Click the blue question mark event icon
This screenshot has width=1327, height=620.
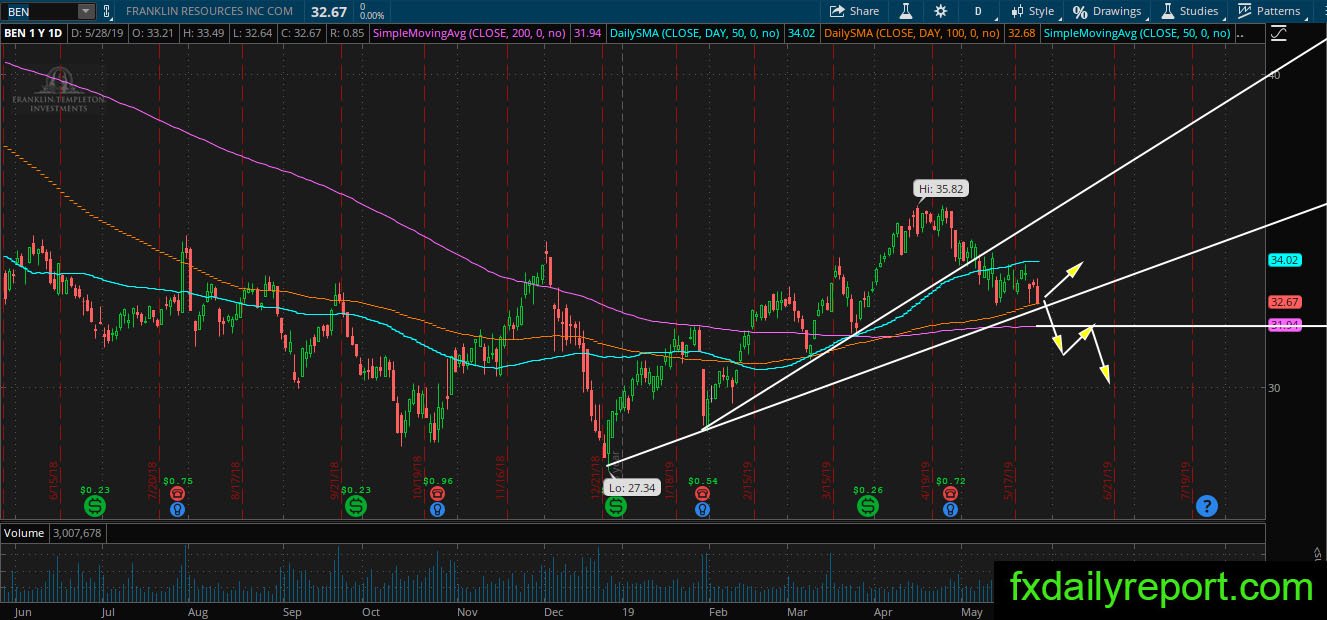[1206, 506]
